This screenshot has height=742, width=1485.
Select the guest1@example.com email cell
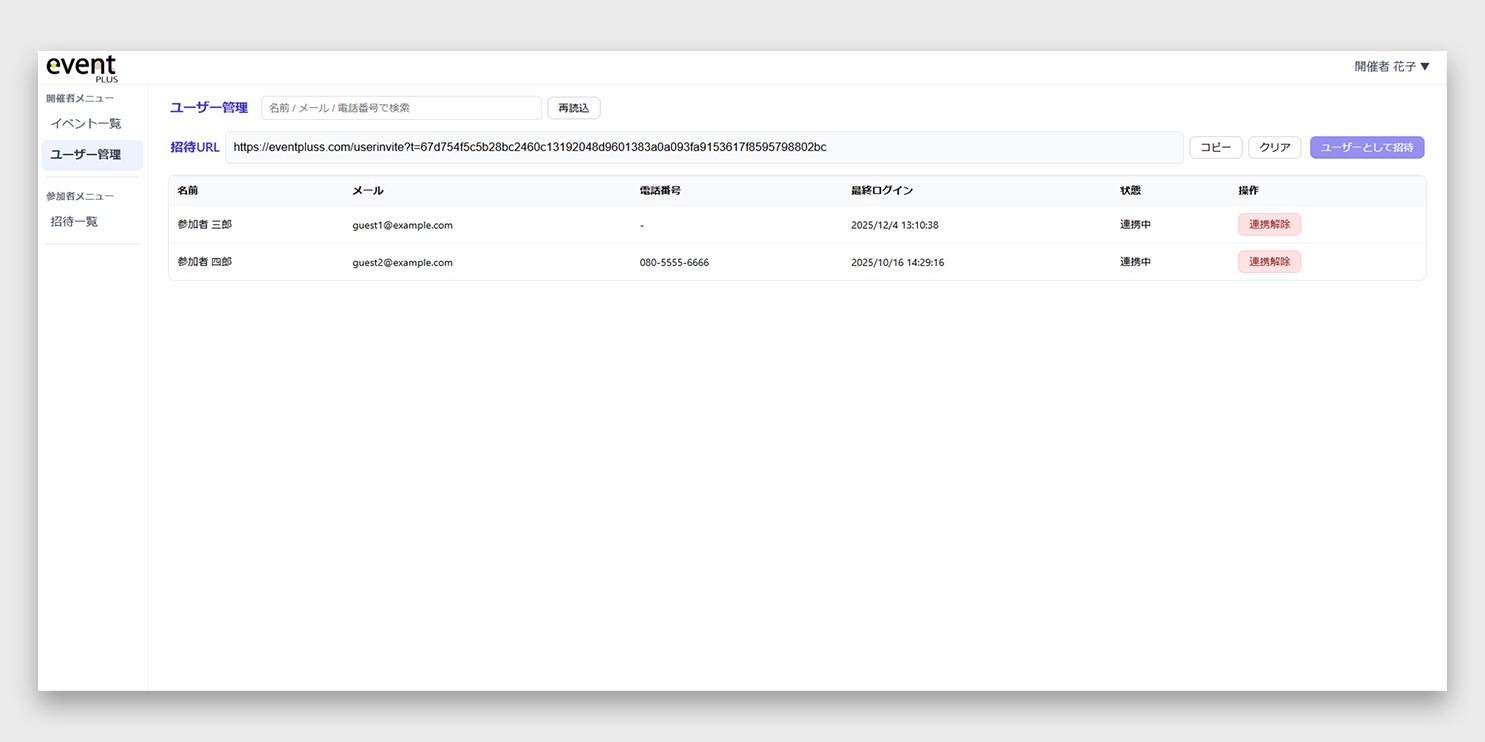[x=402, y=225]
